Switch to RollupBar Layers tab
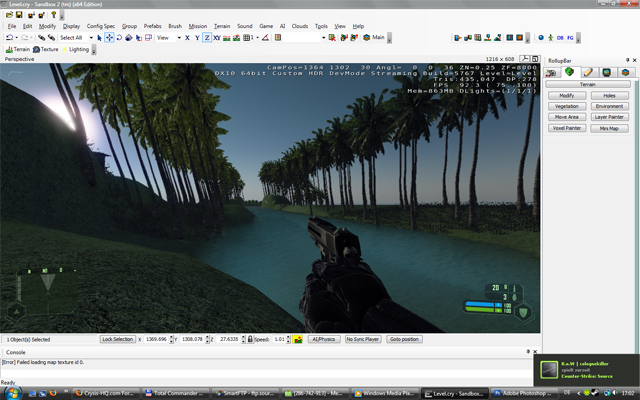The image size is (640, 400). (625, 73)
